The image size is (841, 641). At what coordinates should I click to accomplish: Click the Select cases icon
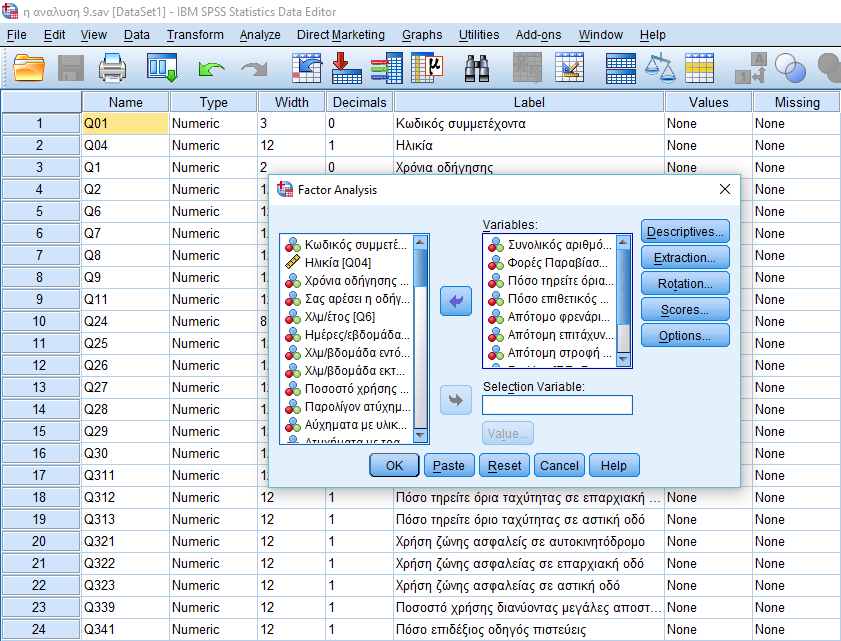tap(699, 68)
